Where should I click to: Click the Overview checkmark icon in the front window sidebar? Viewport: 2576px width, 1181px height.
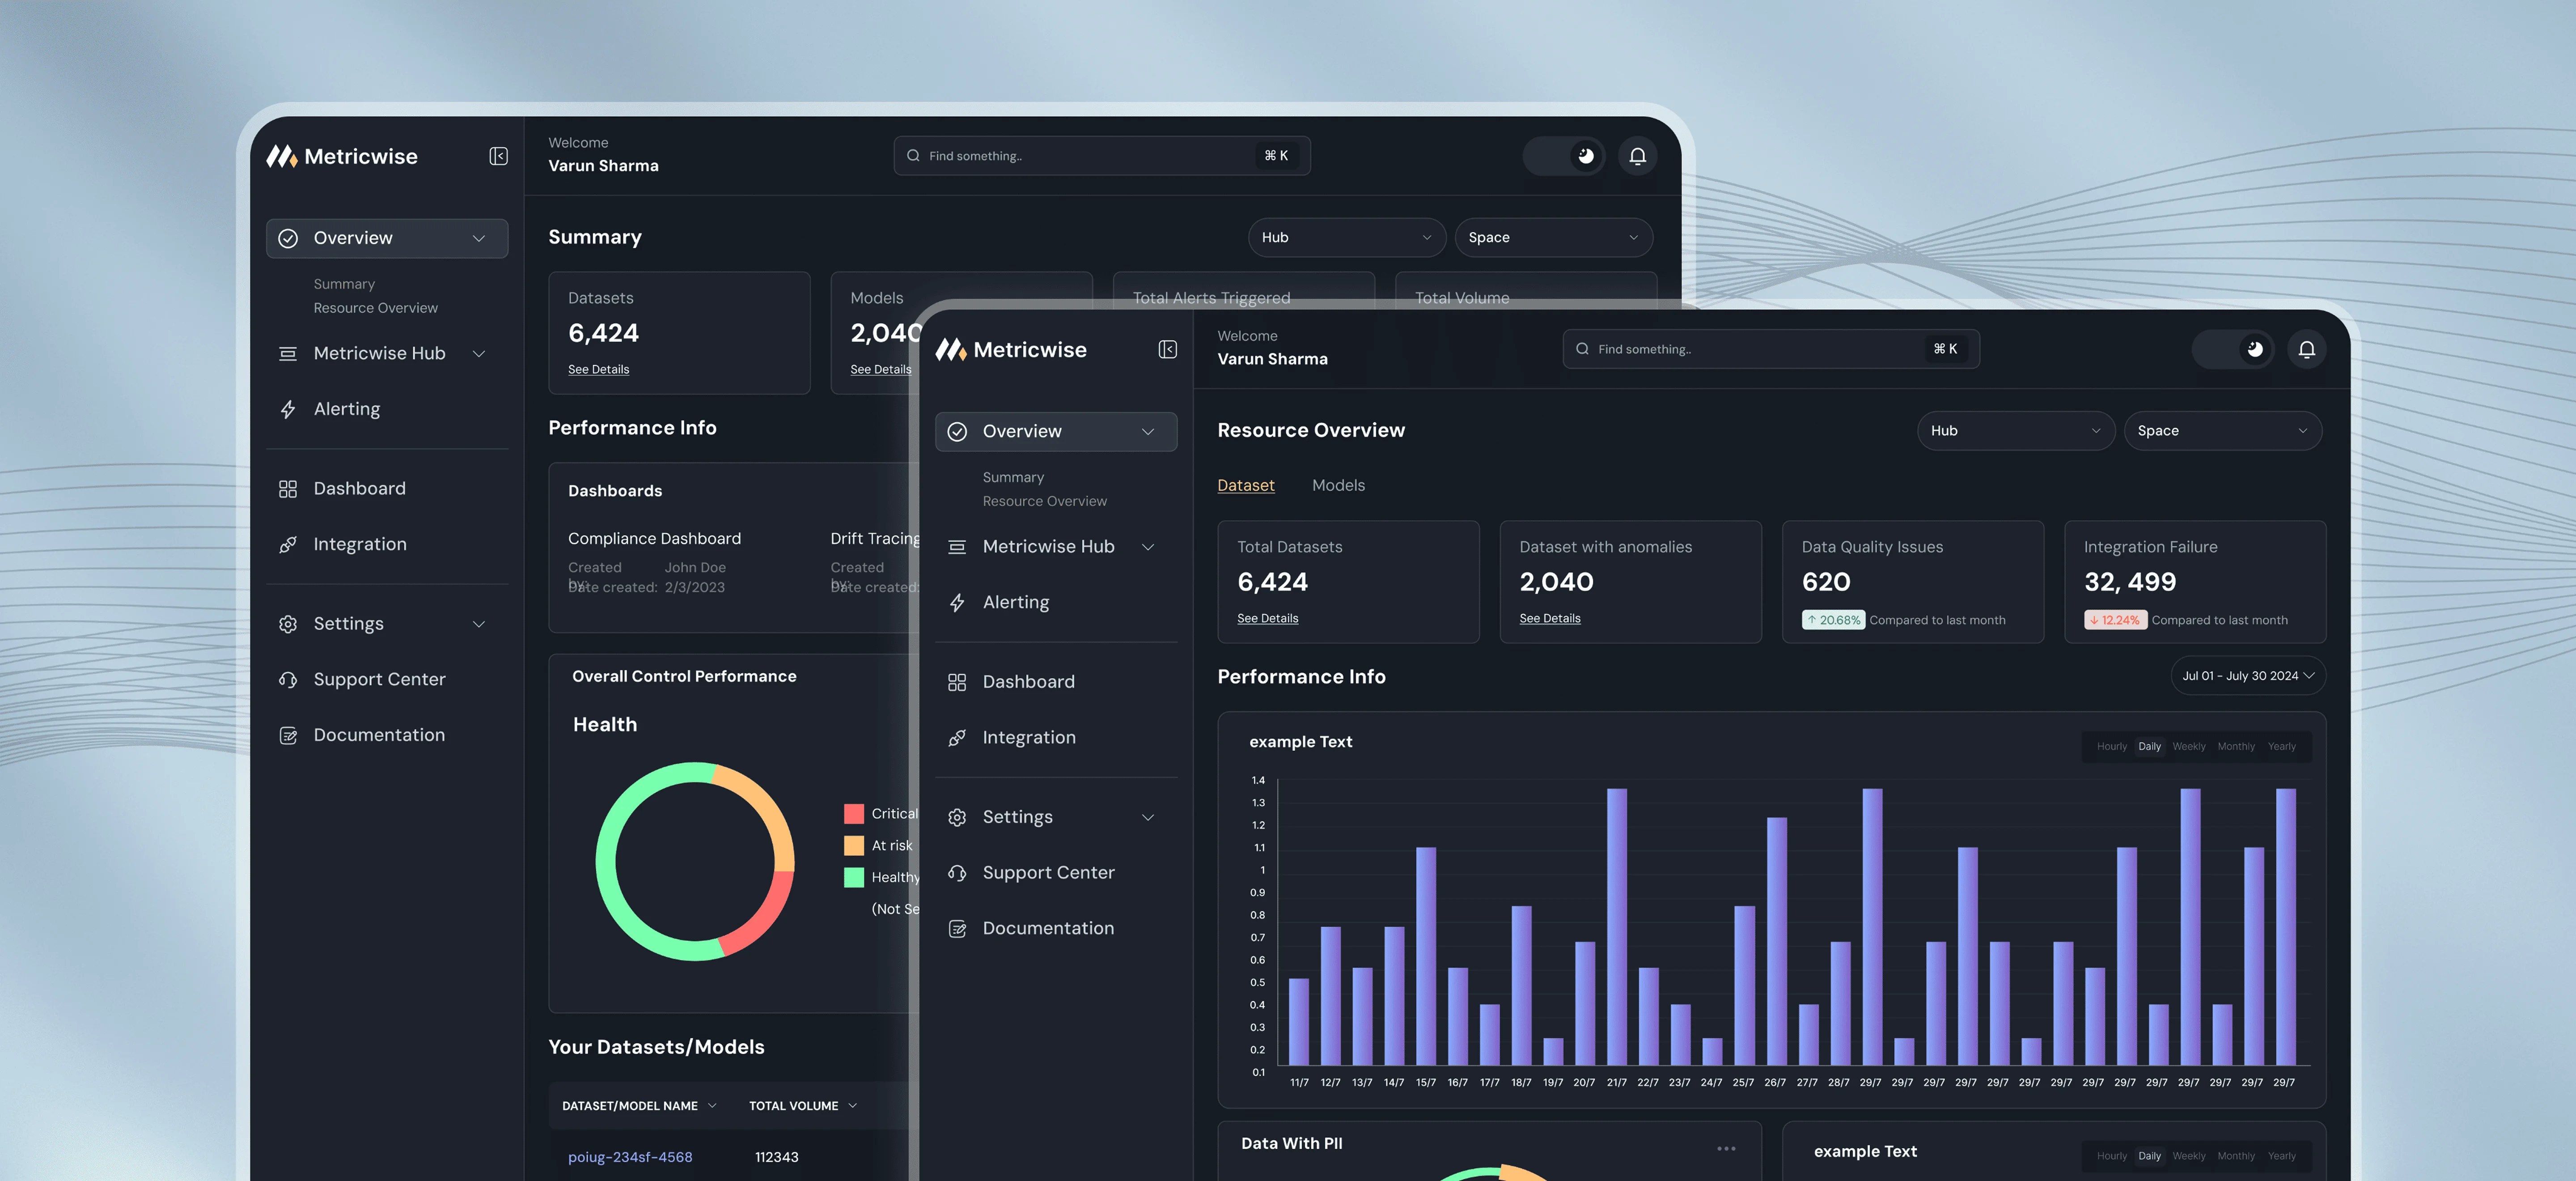click(x=957, y=431)
